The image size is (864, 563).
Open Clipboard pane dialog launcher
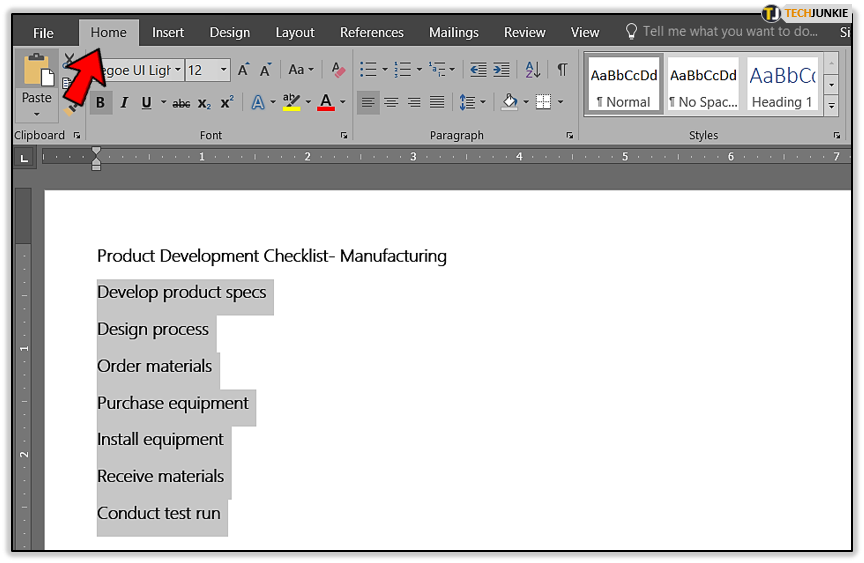77,136
